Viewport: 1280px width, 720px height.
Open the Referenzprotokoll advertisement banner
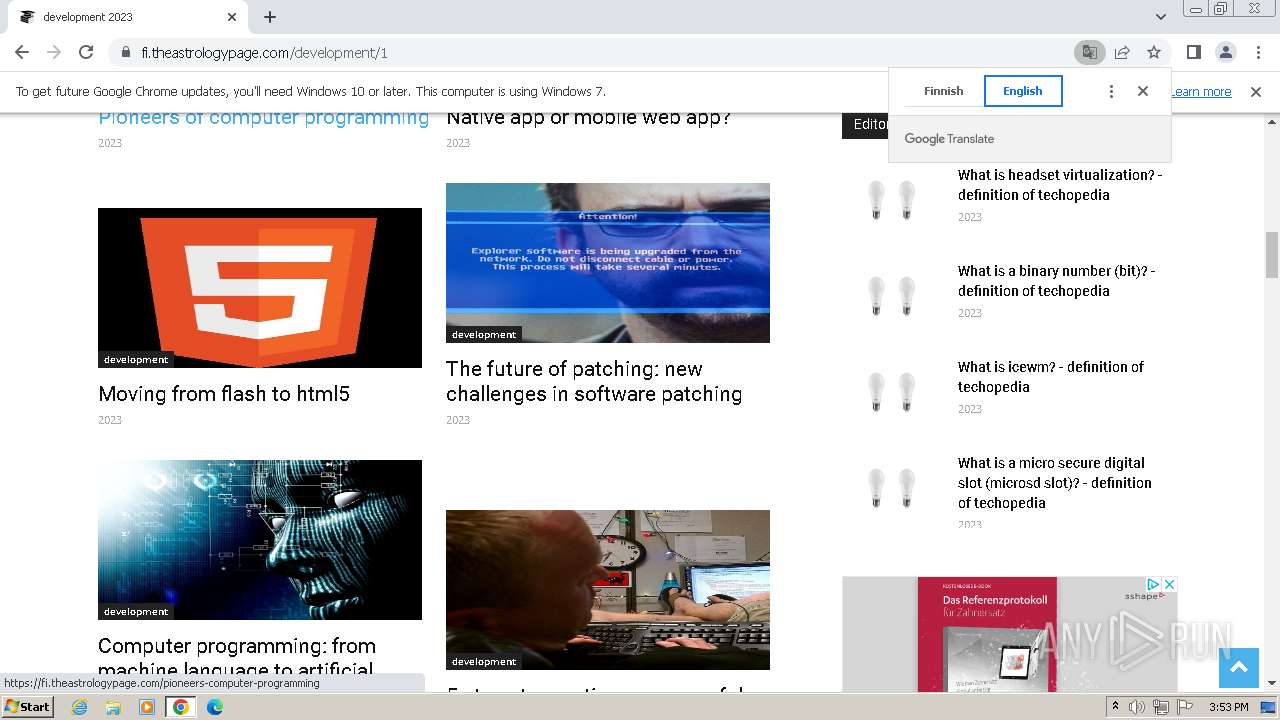(1010, 634)
